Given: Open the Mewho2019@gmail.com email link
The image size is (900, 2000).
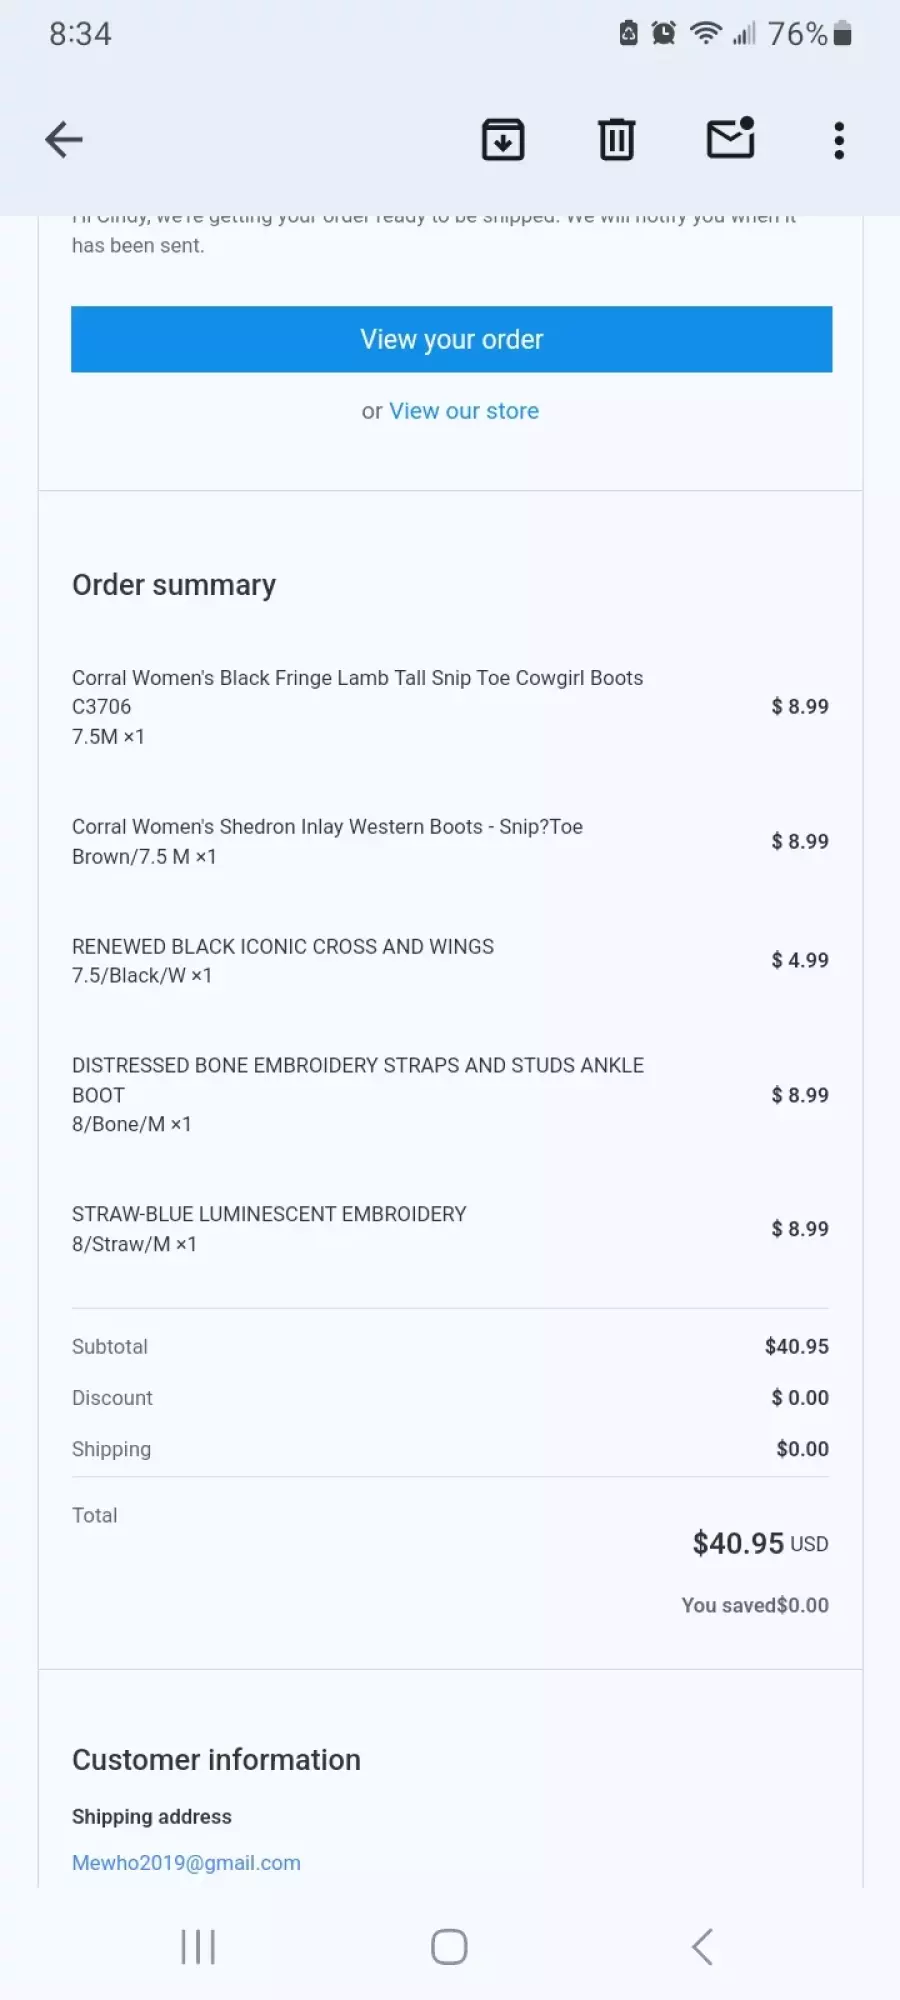Looking at the screenshot, I should [x=186, y=1862].
